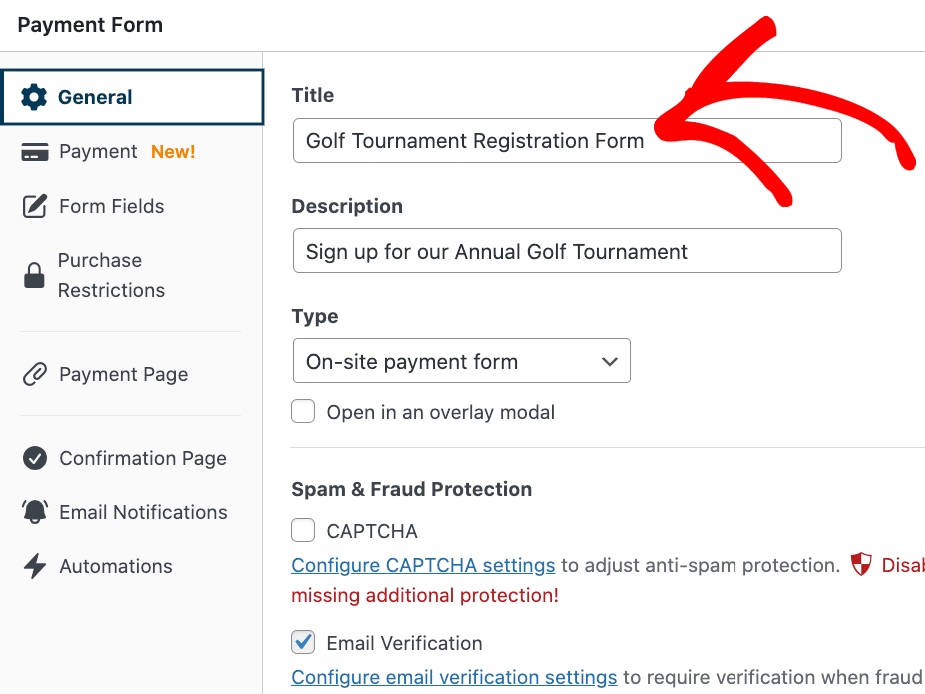
Task: Click the Payment Page paperclip icon
Action: pyautogui.click(x=35, y=375)
